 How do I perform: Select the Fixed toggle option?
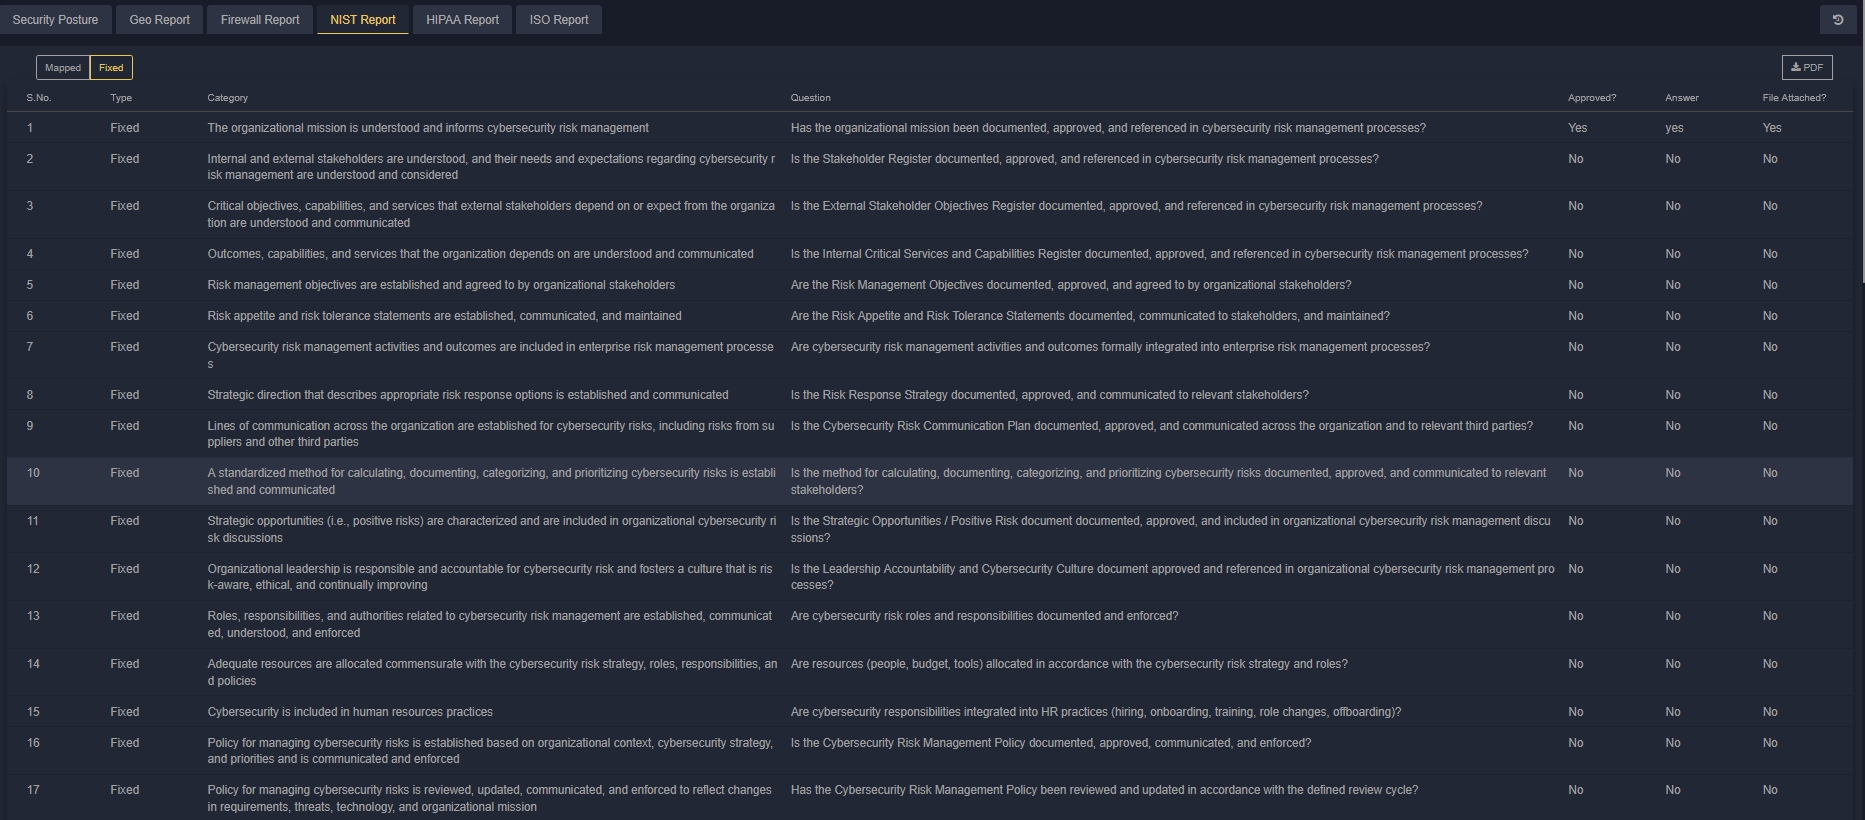click(111, 68)
